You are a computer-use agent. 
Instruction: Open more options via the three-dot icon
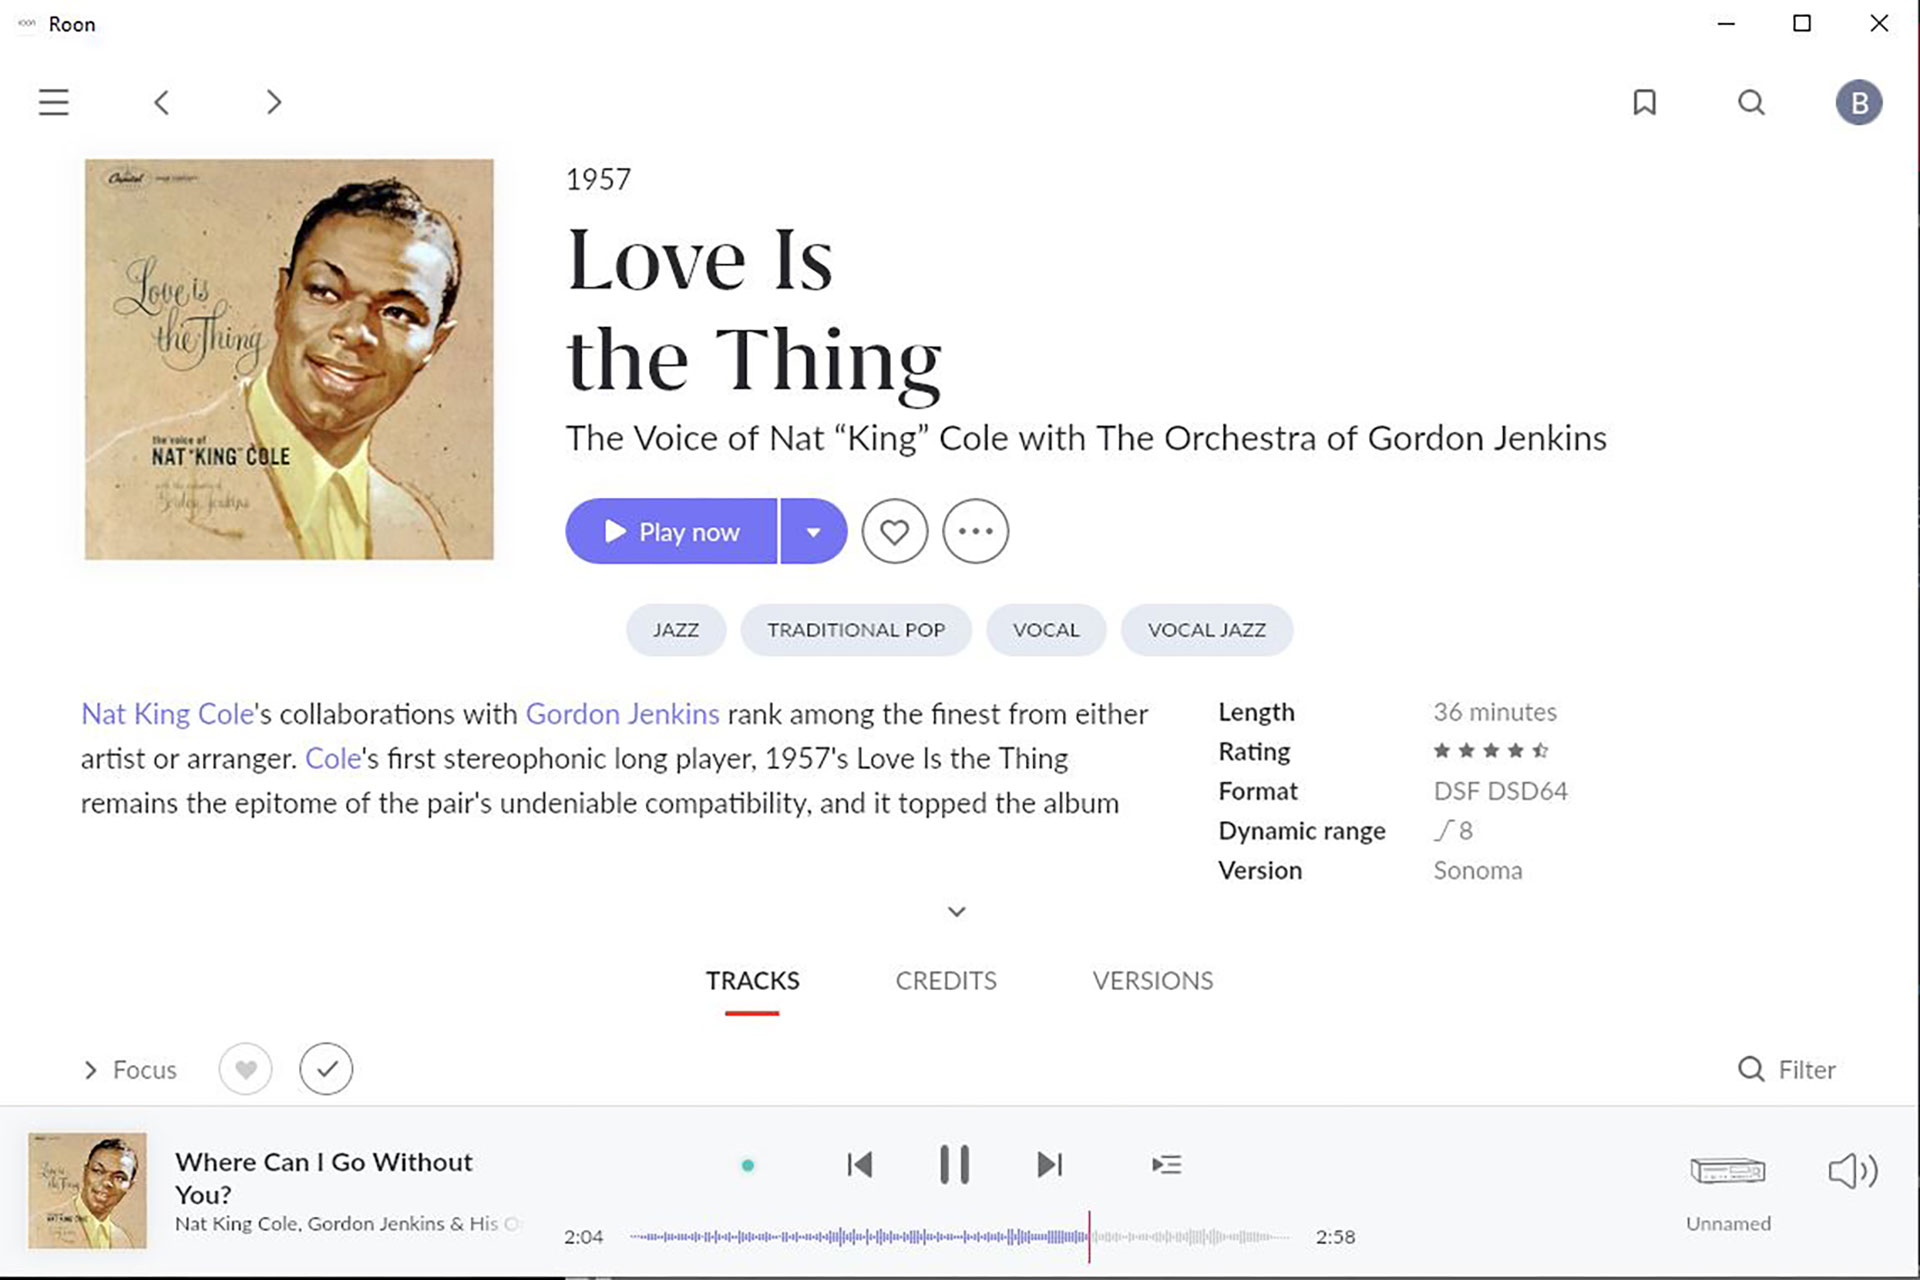pos(975,531)
